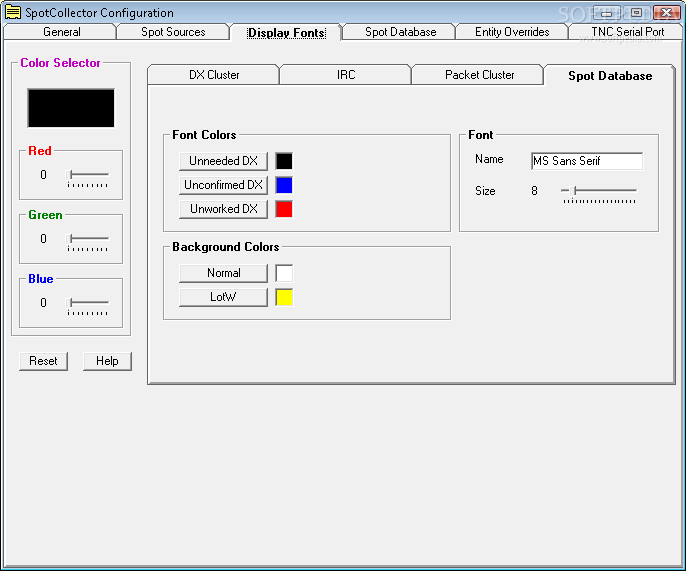Click the blue Unconfirmed DX color swatch
Image resolution: width=686 pixels, height=571 pixels.
[284, 185]
